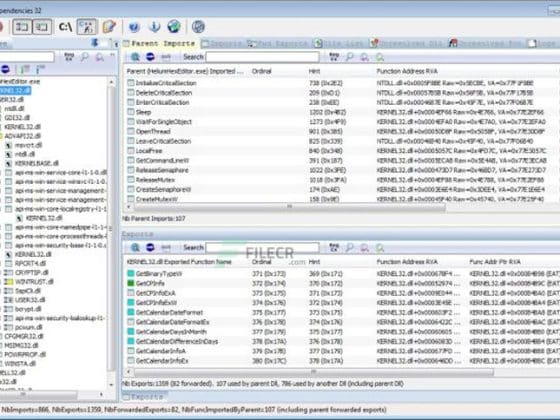Click the Exports list horizontal scrollbar
This screenshot has width=560, height=420.
tap(314, 372)
